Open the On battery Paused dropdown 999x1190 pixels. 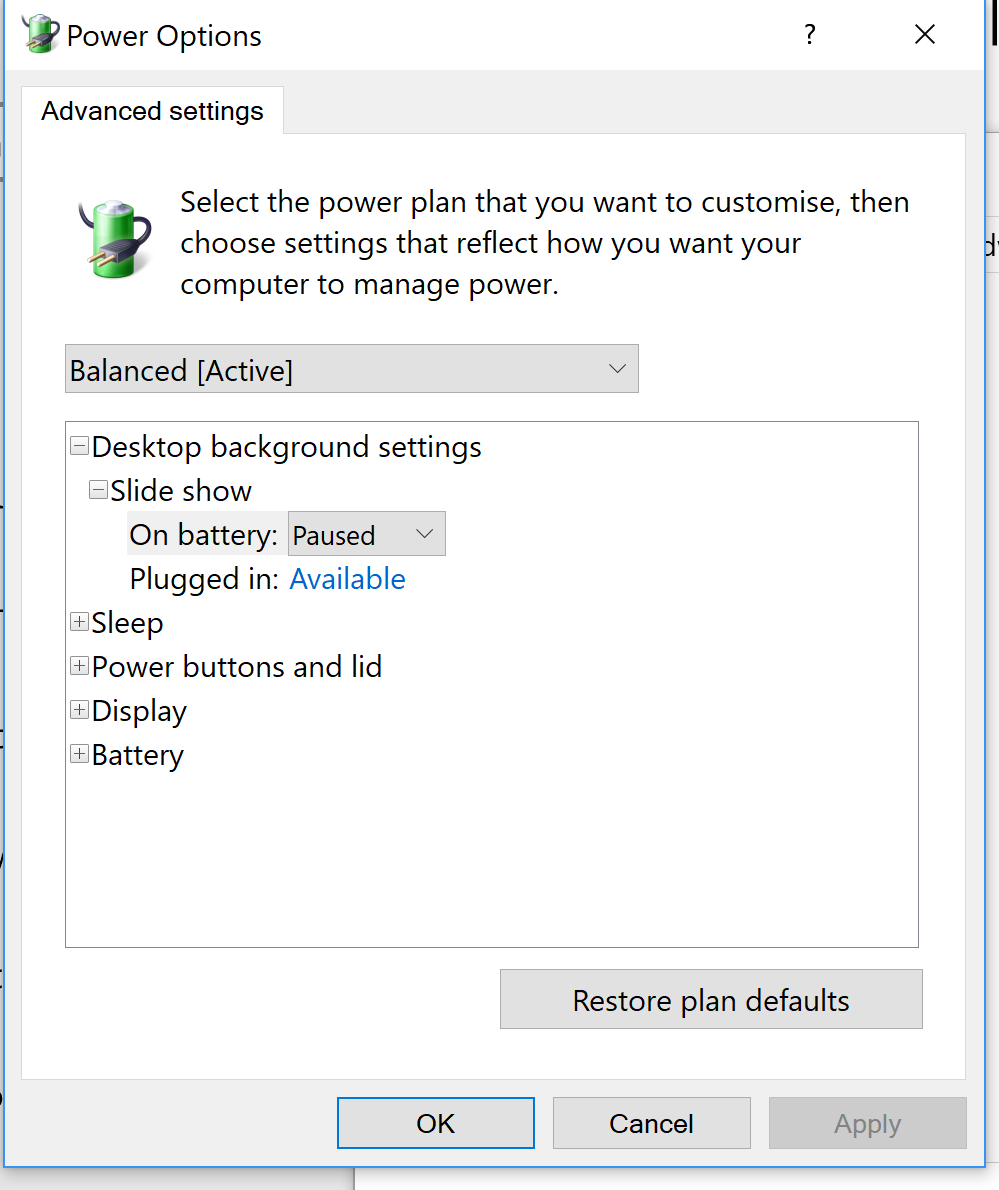[424, 533]
